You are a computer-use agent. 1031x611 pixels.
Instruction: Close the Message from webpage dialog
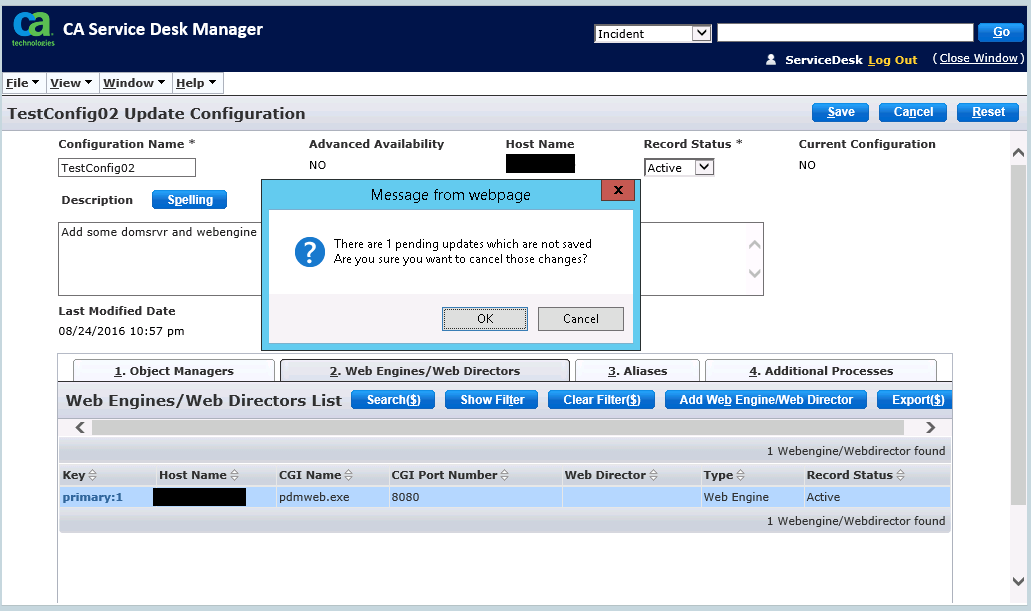(618, 190)
